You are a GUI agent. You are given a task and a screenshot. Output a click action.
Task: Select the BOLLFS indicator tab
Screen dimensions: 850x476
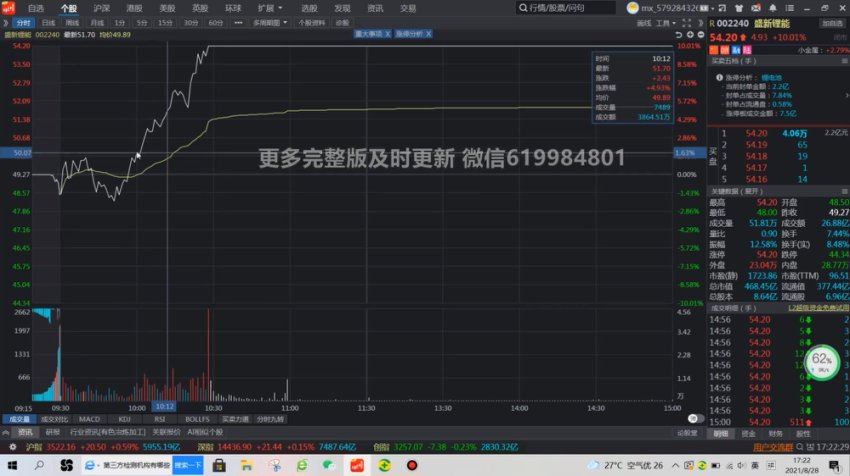click(197, 419)
